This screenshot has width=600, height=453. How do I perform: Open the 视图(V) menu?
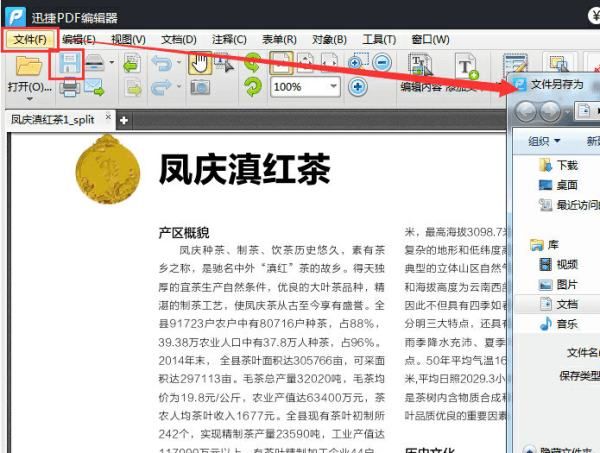point(128,39)
